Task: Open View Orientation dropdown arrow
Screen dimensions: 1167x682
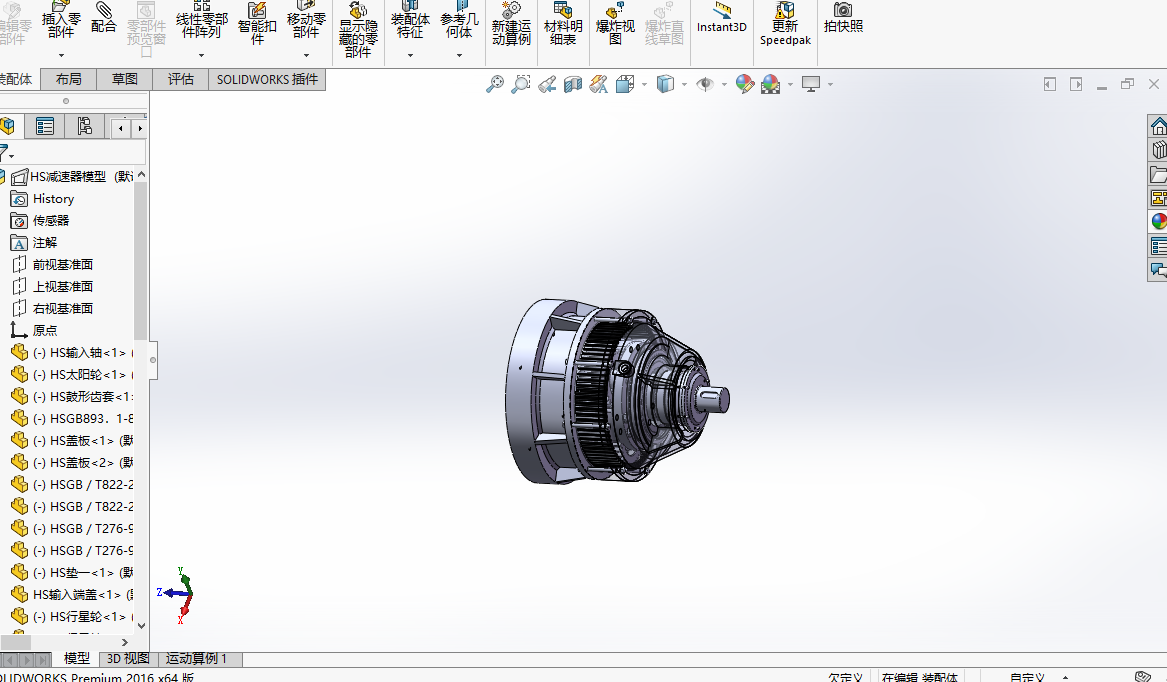Action: coord(644,84)
